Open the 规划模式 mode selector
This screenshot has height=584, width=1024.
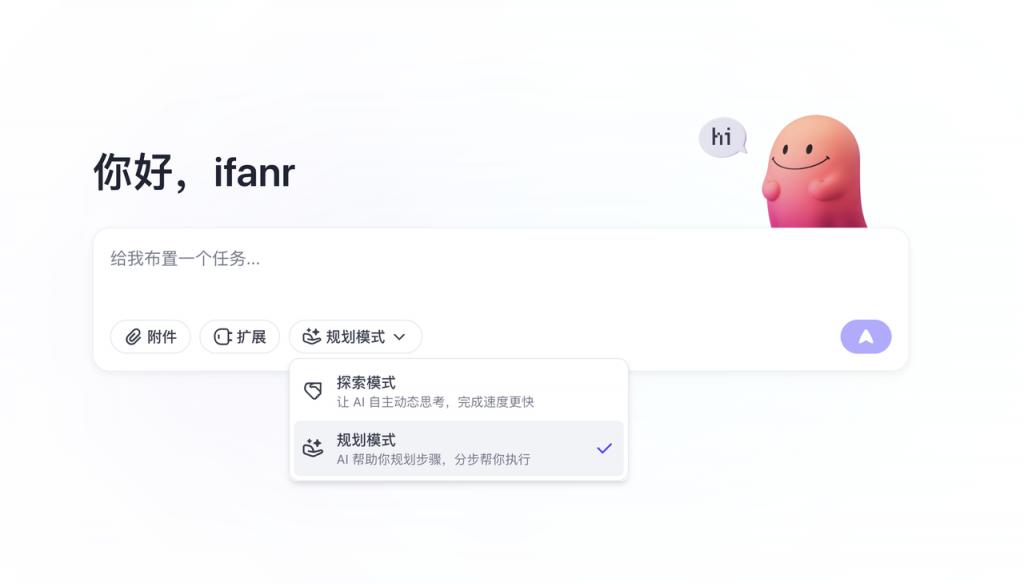[355, 337]
